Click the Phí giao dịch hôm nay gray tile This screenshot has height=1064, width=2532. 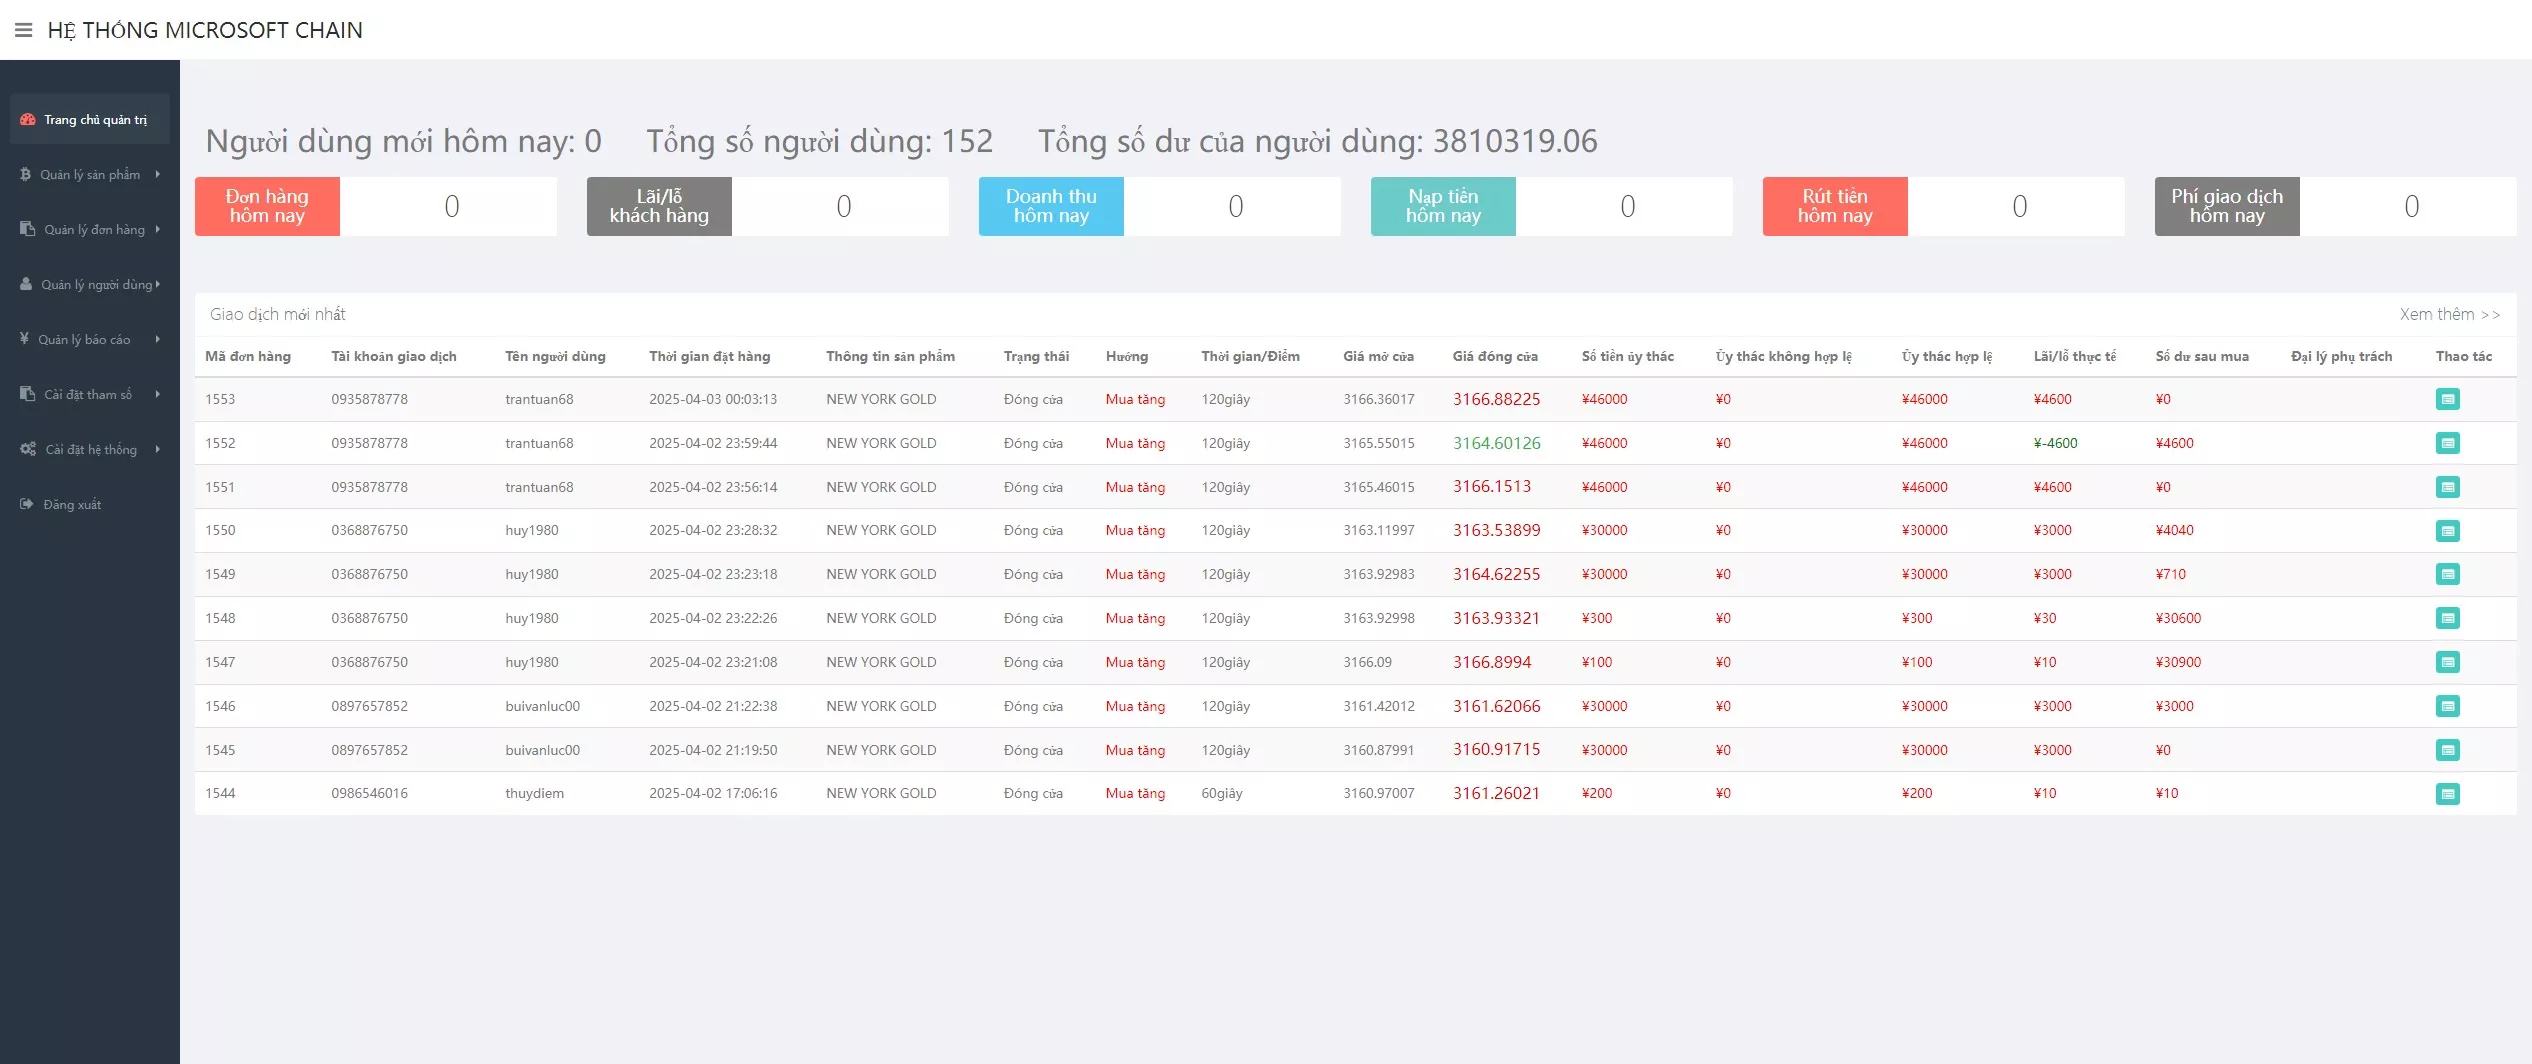coord(2227,206)
